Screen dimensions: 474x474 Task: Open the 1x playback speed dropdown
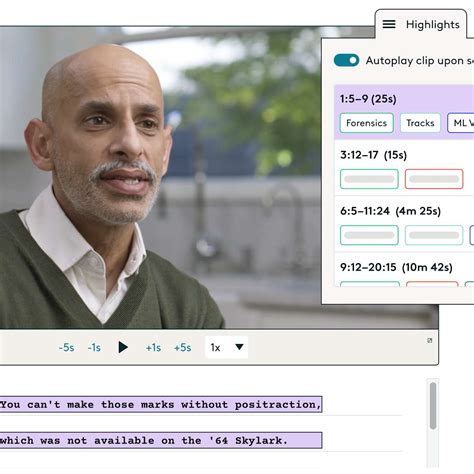pos(226,347)
